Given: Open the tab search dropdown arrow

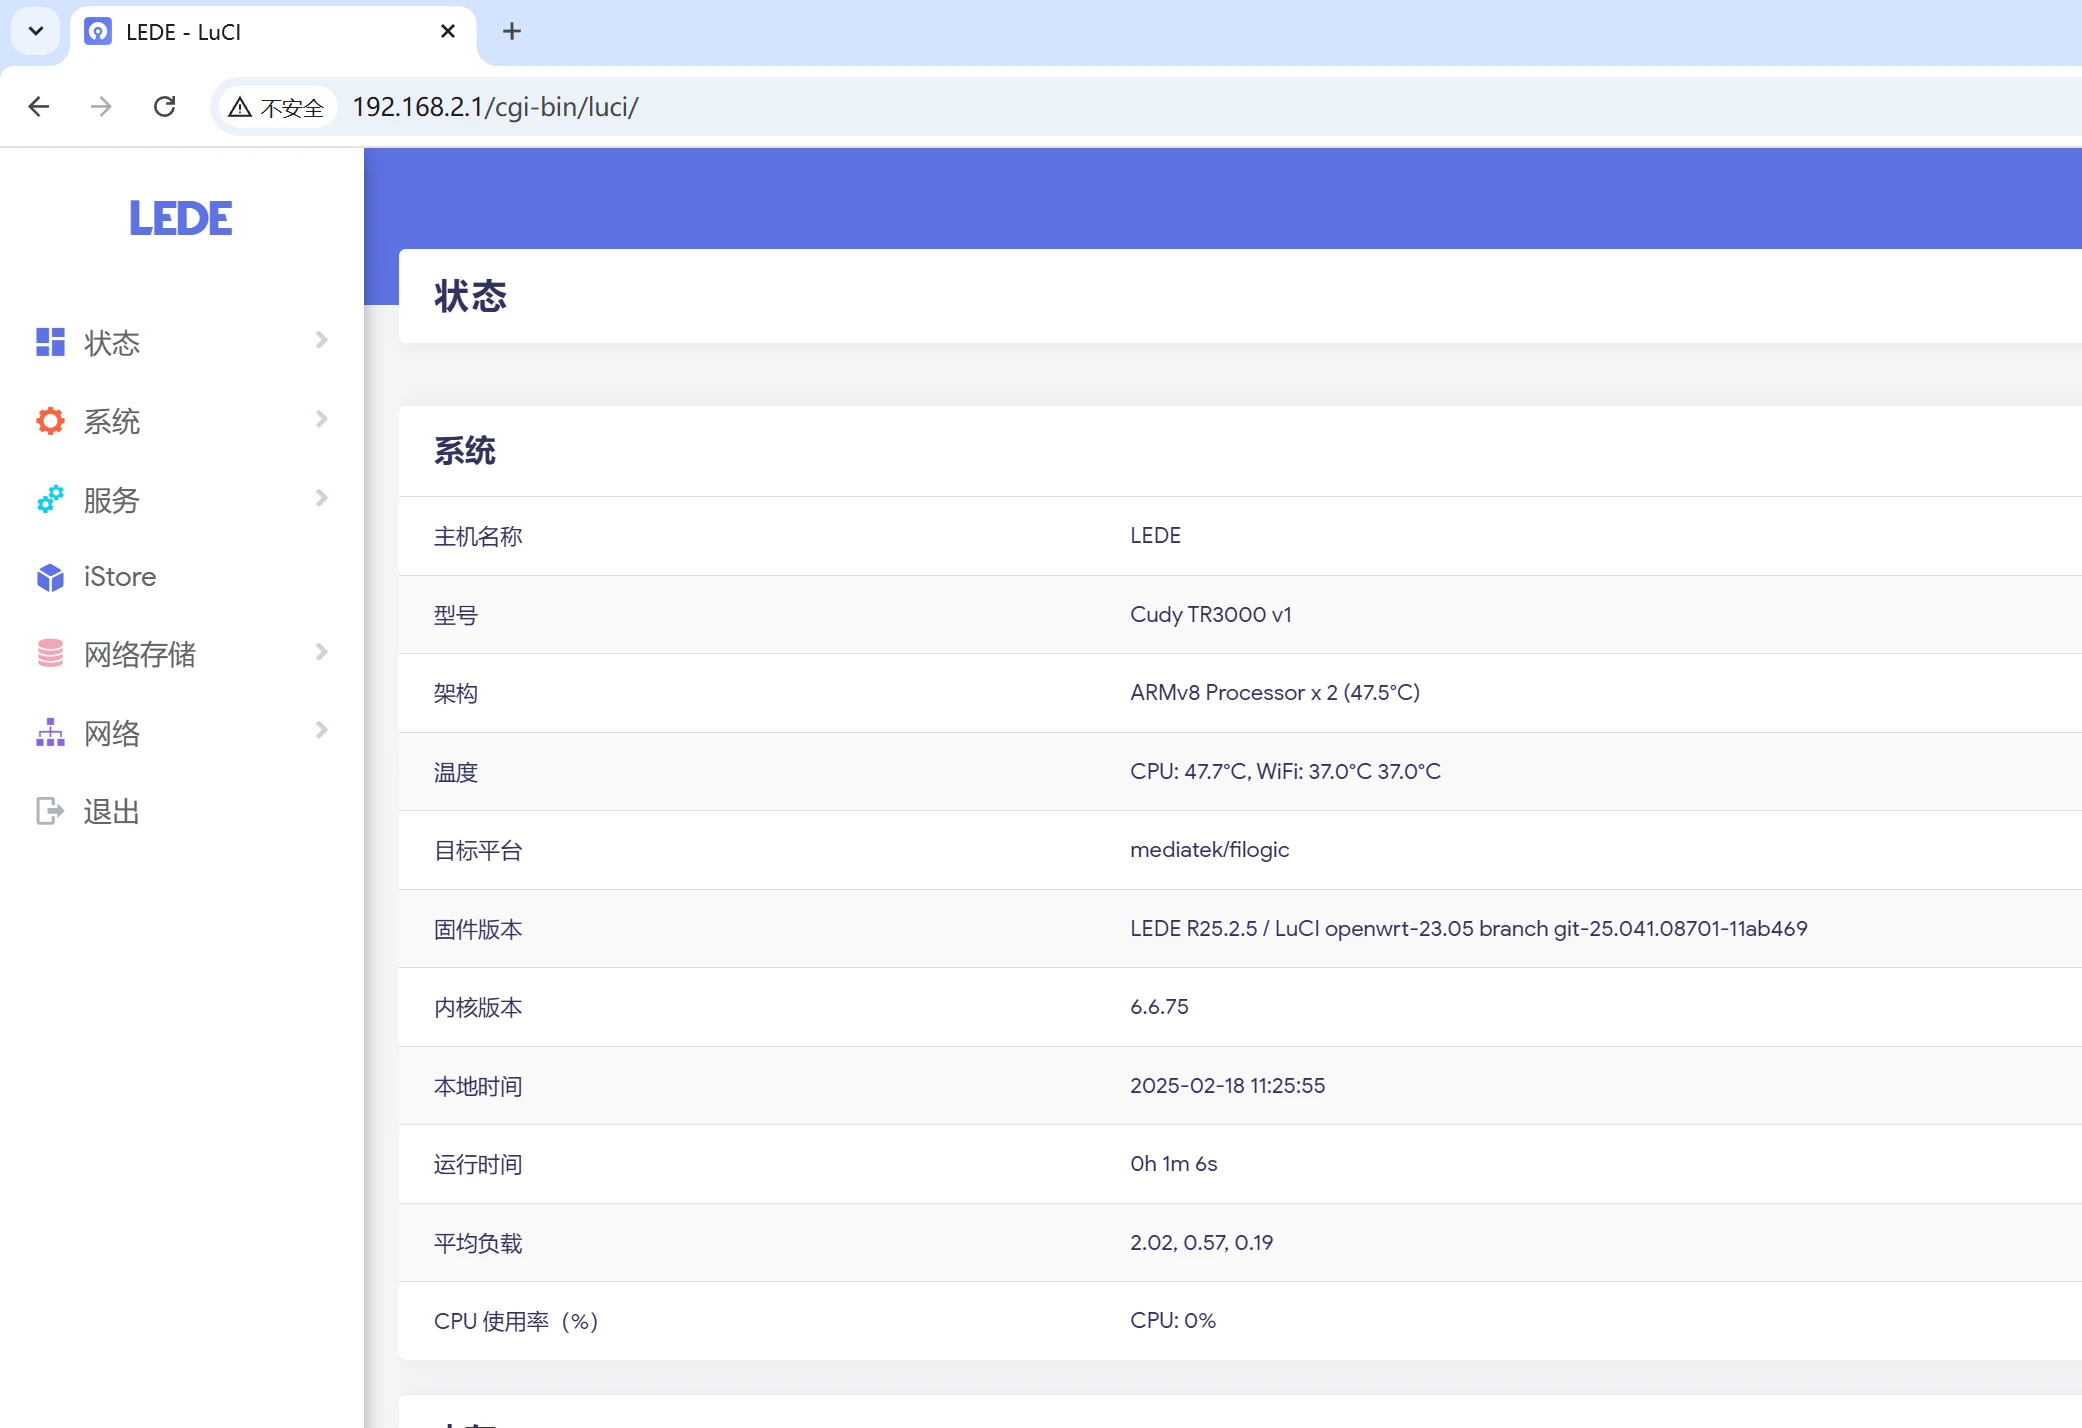Looking at the screenshot, I should pos(36,31).
